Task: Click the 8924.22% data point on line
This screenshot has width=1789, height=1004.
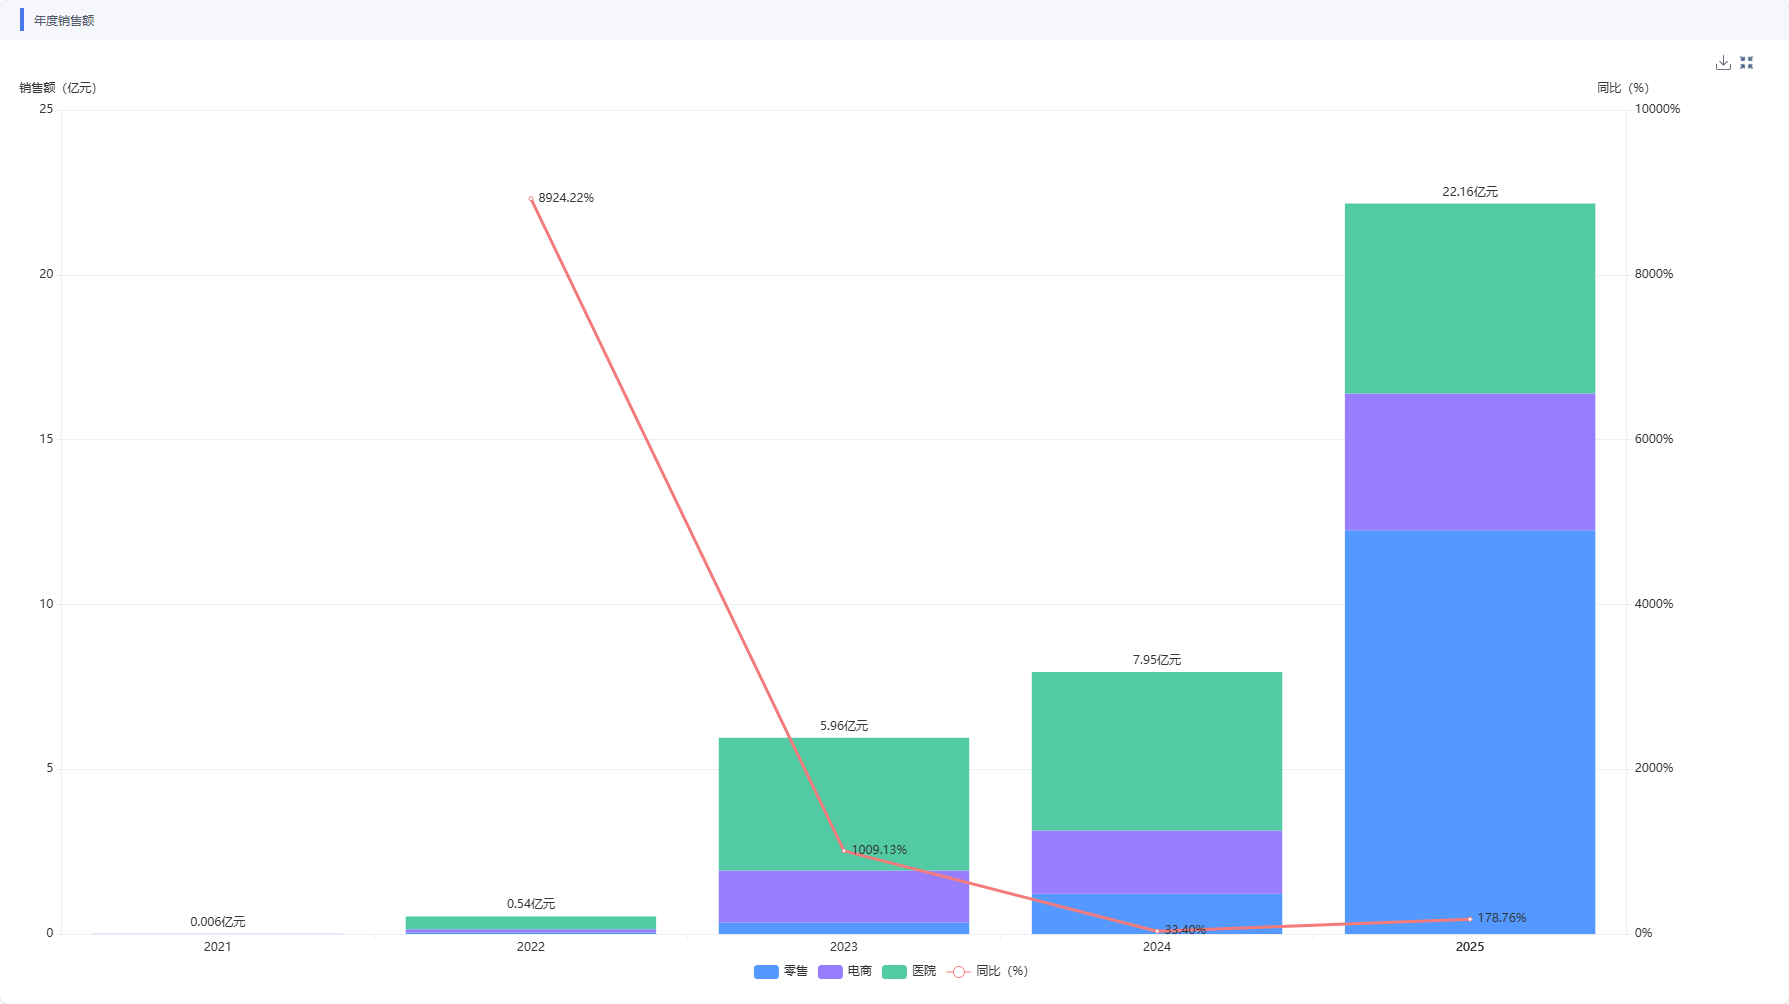Action: pyautogui.click(x=531, y=199)
